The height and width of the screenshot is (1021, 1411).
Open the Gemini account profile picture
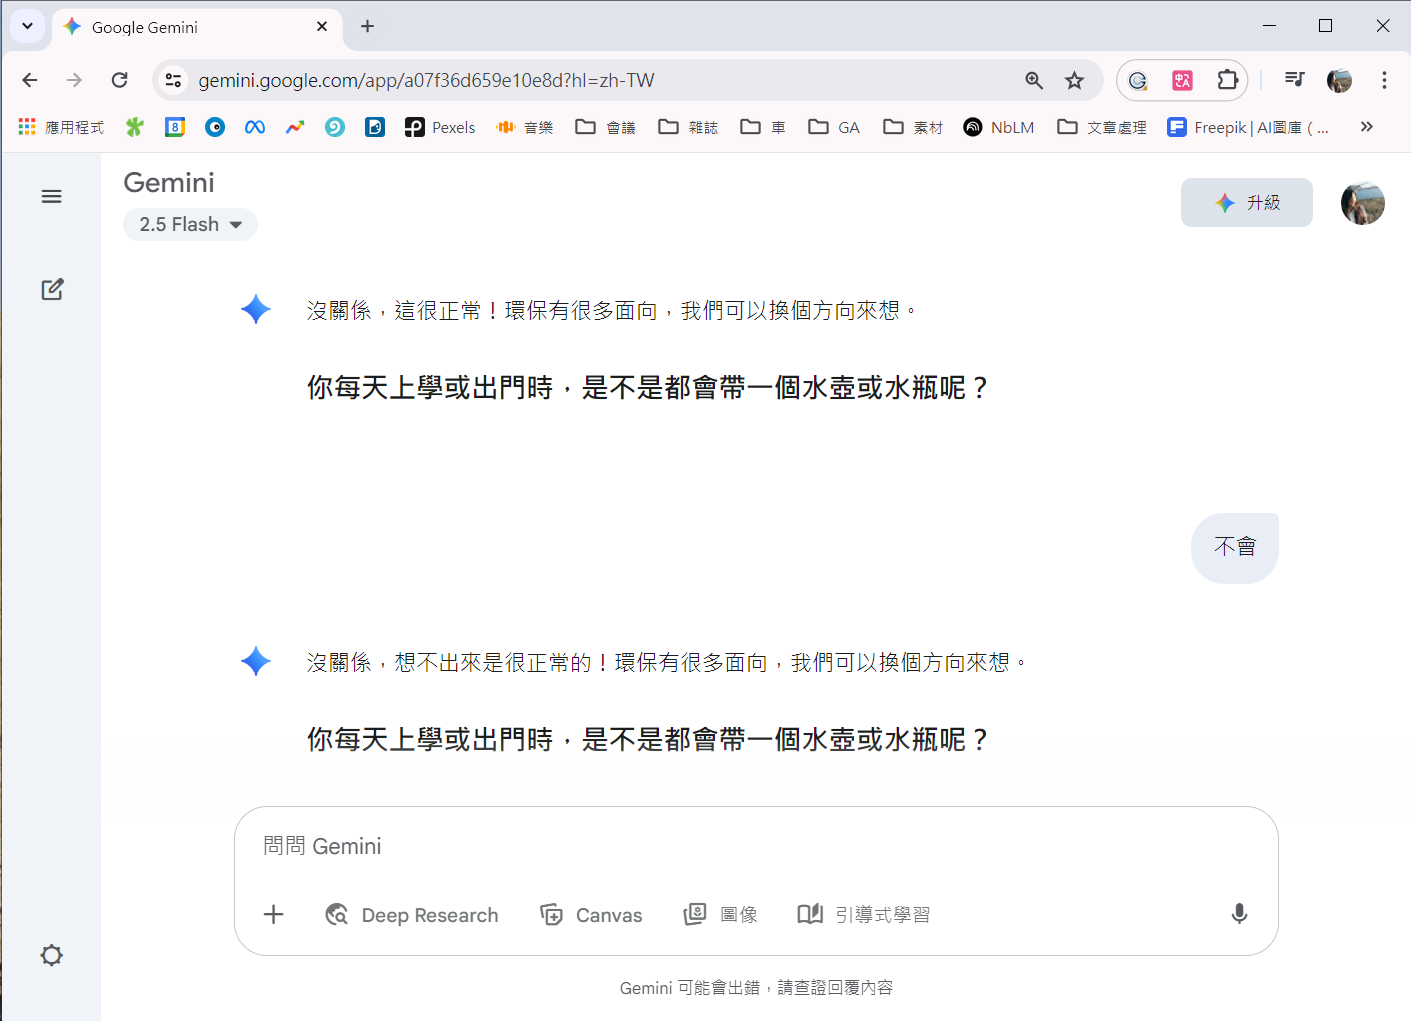tap(1362, 203)
